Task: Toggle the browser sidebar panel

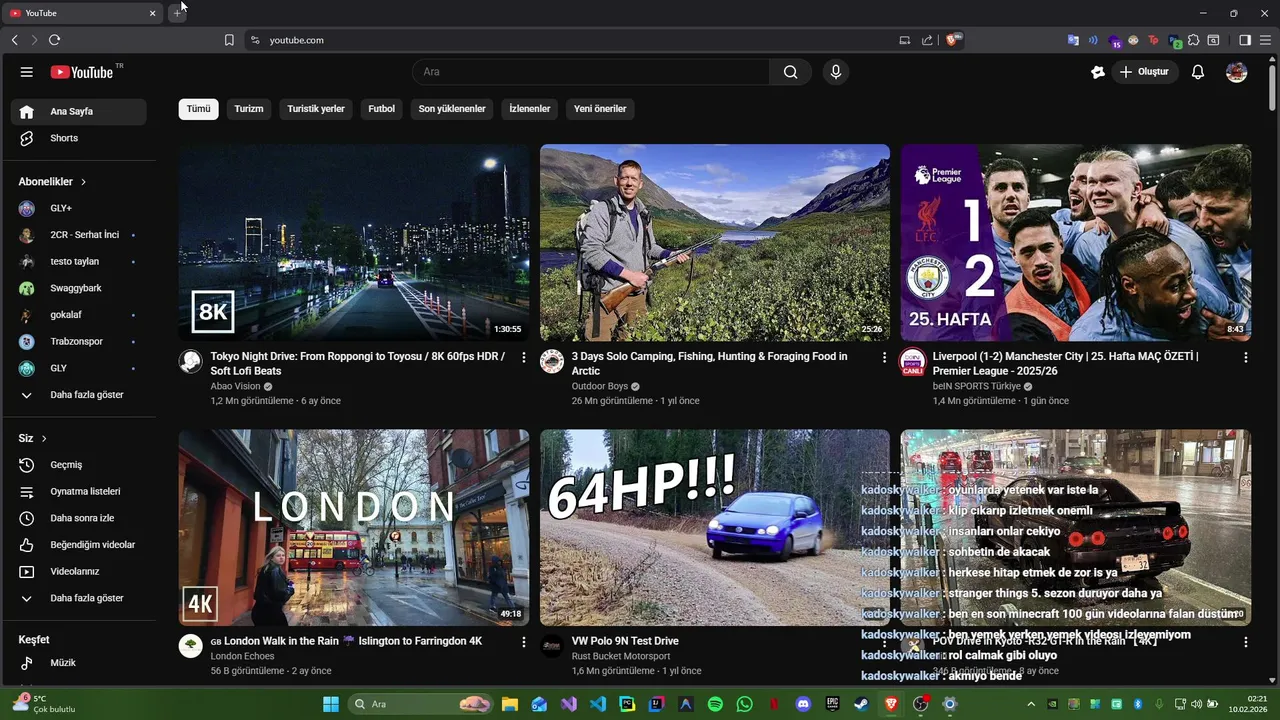Action: click(1245, 40)
